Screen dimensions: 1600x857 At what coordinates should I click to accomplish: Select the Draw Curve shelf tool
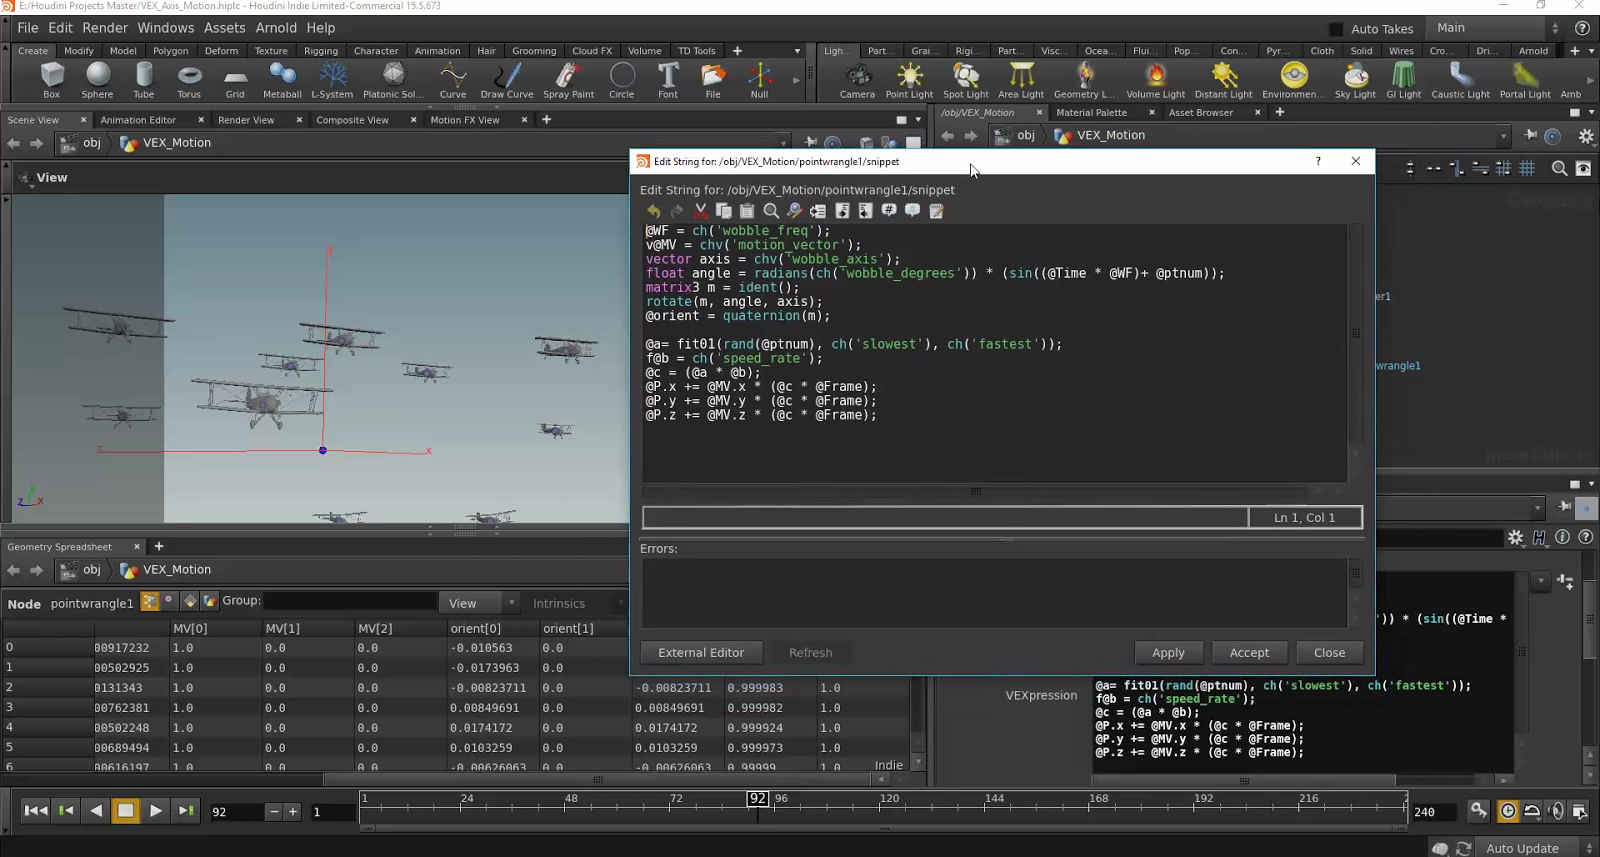pos(507,80)
